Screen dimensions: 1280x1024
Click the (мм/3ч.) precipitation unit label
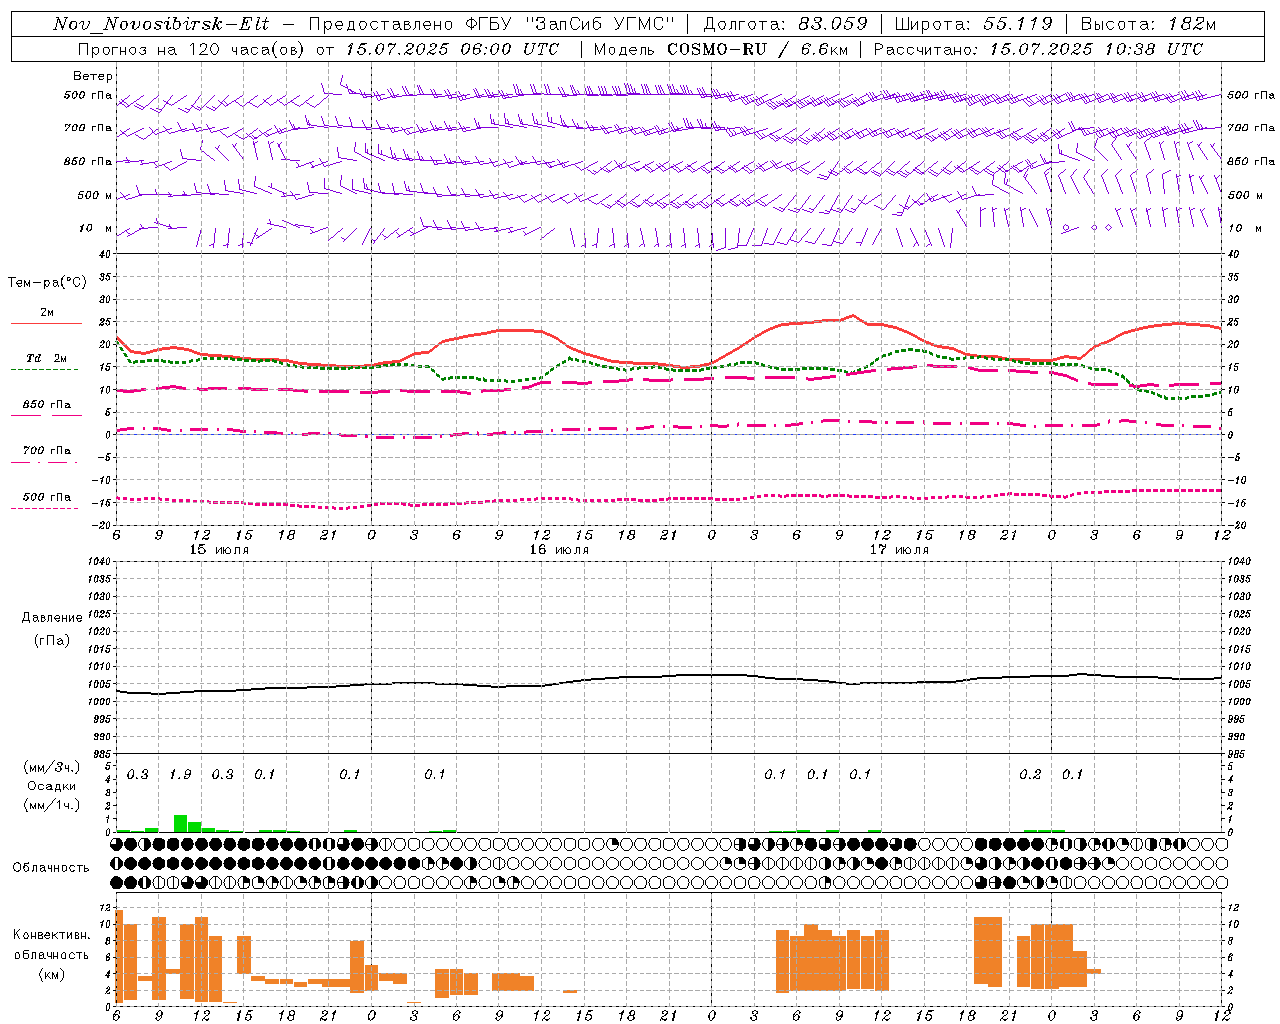coord(52,767)
